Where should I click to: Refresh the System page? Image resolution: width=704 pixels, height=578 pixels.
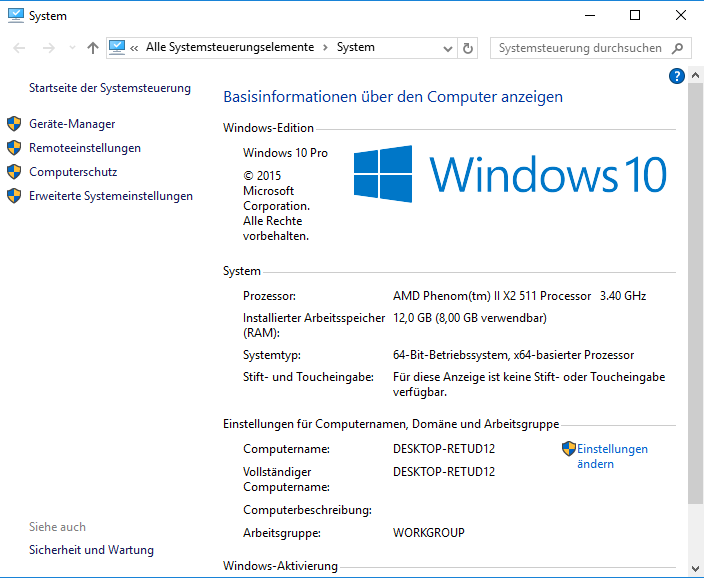coord(468,48)
